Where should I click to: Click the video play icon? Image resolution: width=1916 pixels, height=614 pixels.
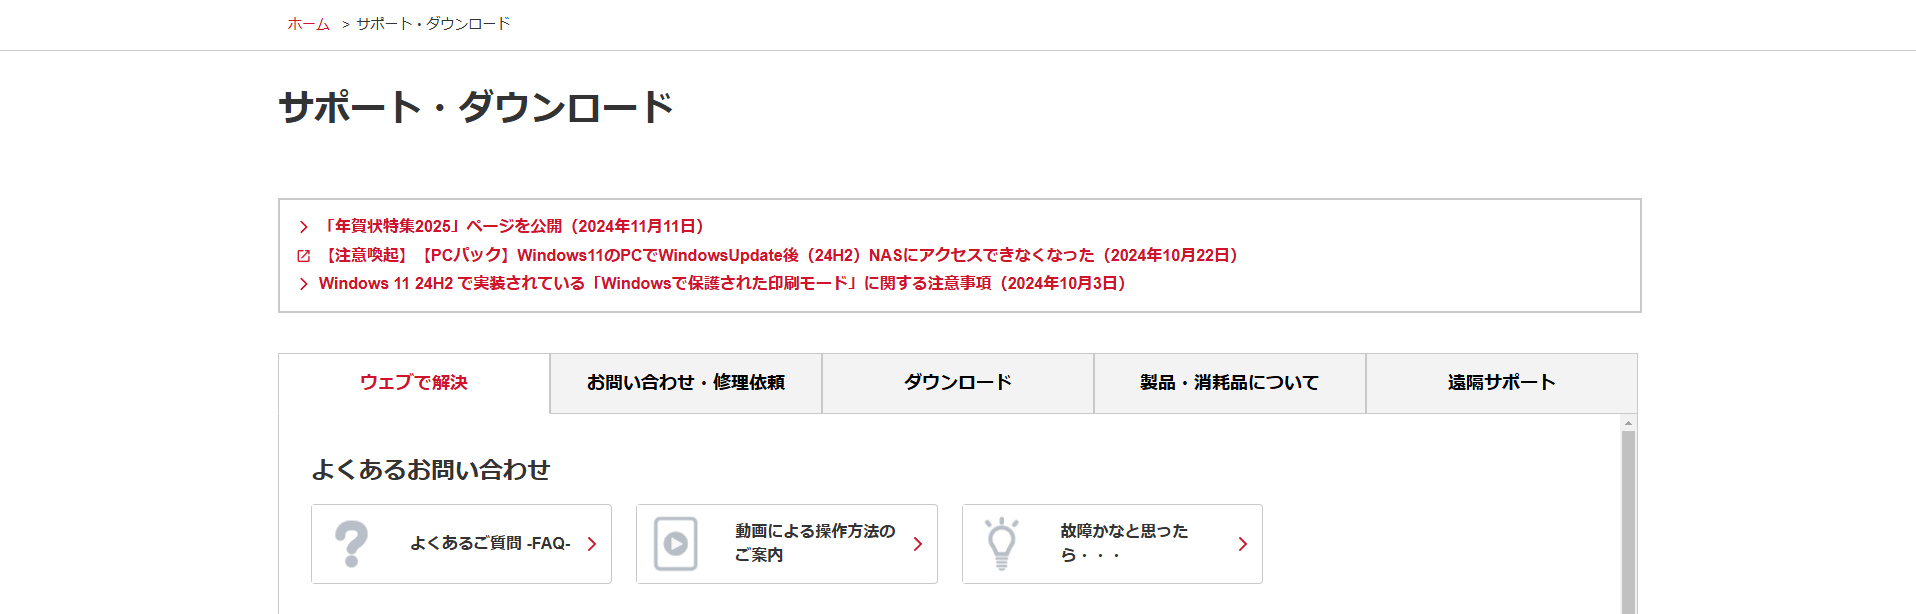[x=676, y=544]
